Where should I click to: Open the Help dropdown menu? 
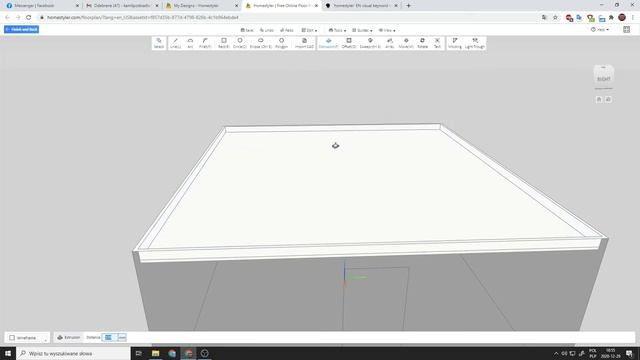coord(600,30)
